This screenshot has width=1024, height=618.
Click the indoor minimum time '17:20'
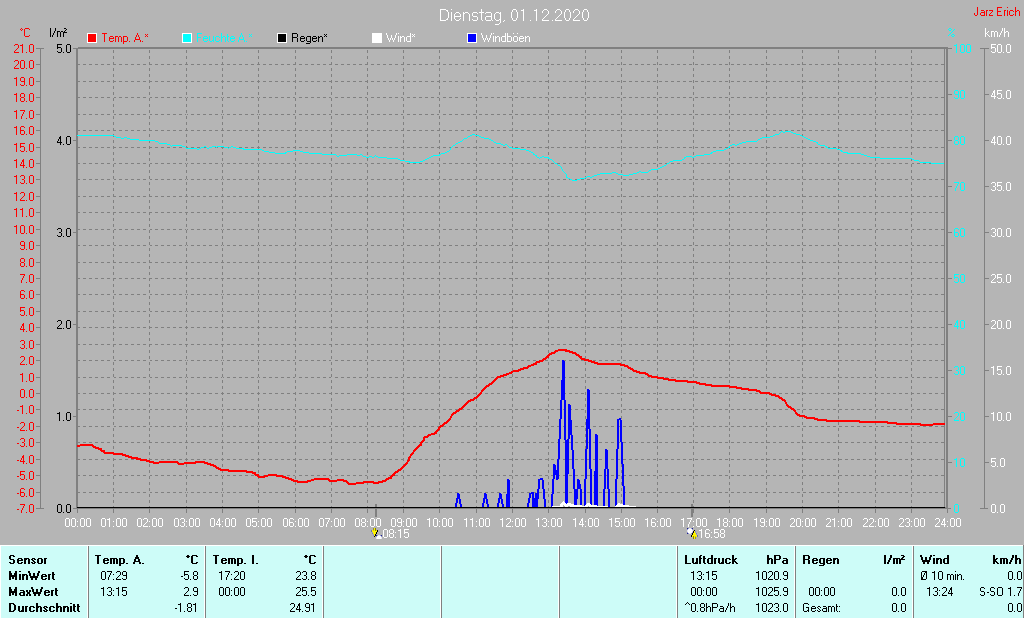(x=232, y=576)
